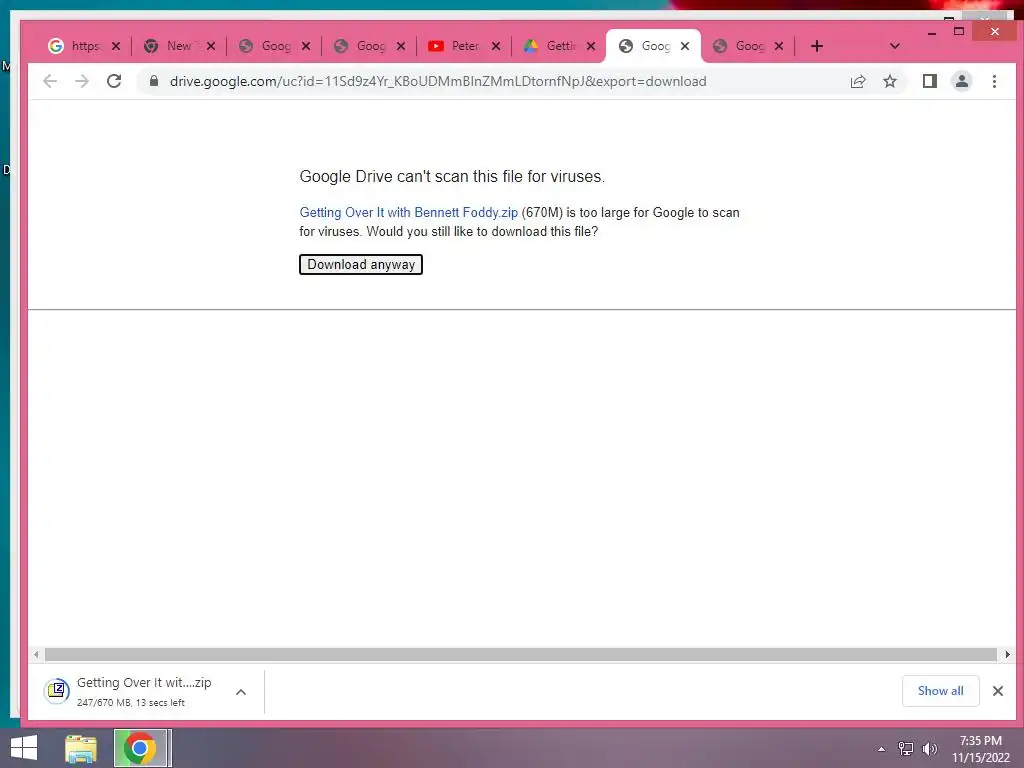The height and width of the screenshot is (768, 1024).
Task: Click the Chrome taskbar icon
Action: (x=140, y=748)
